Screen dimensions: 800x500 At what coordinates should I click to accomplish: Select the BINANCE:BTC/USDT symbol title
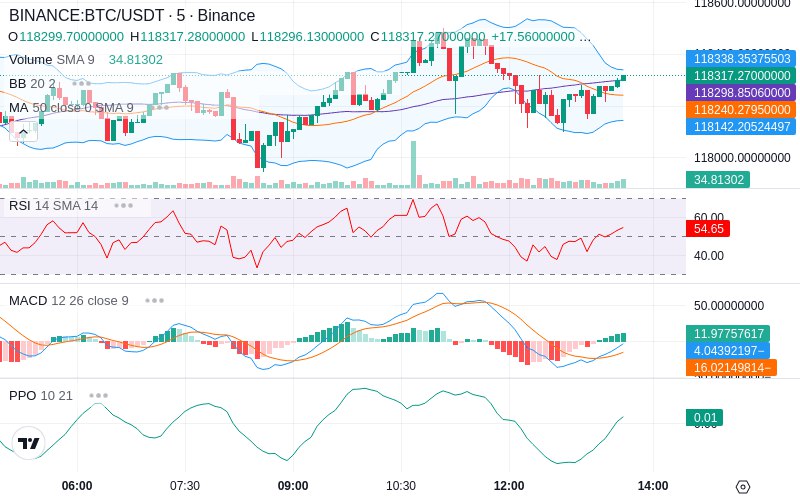(132, 15)
